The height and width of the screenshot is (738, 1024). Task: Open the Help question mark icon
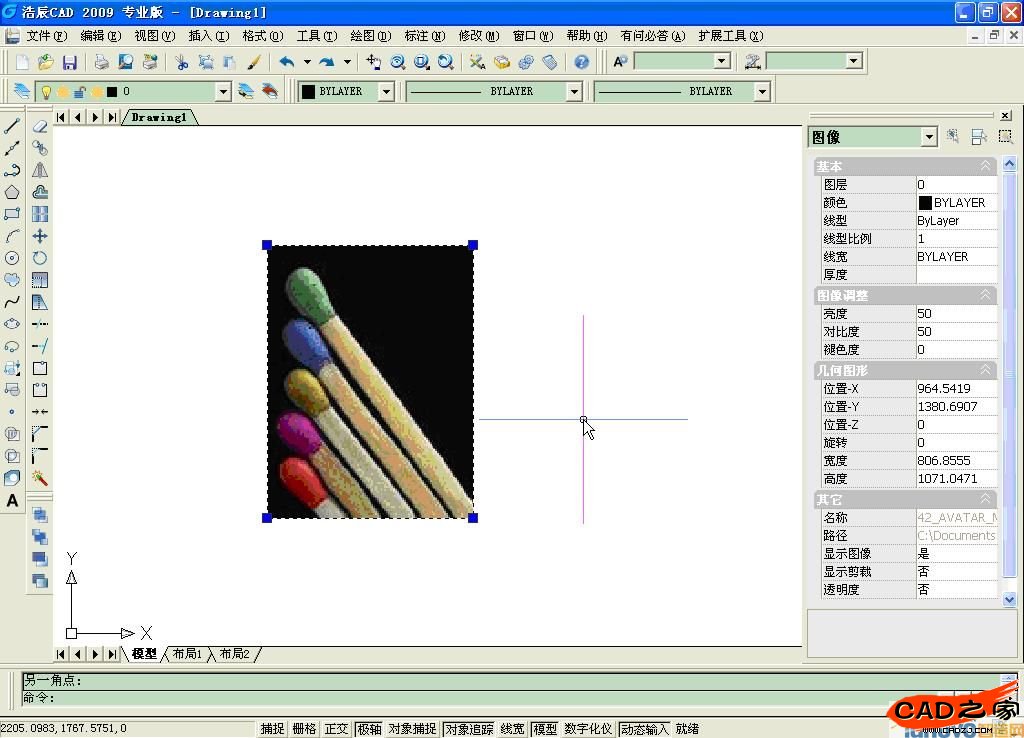click(x=582, y=62)
